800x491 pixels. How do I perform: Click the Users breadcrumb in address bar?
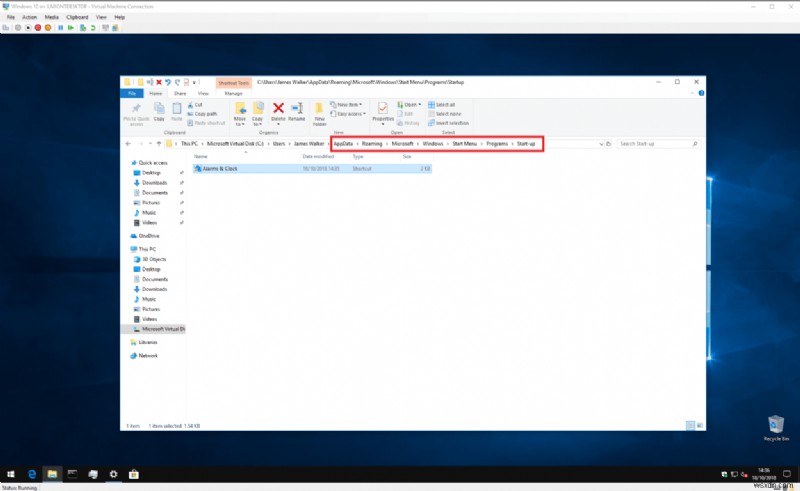tap(279, 144)
